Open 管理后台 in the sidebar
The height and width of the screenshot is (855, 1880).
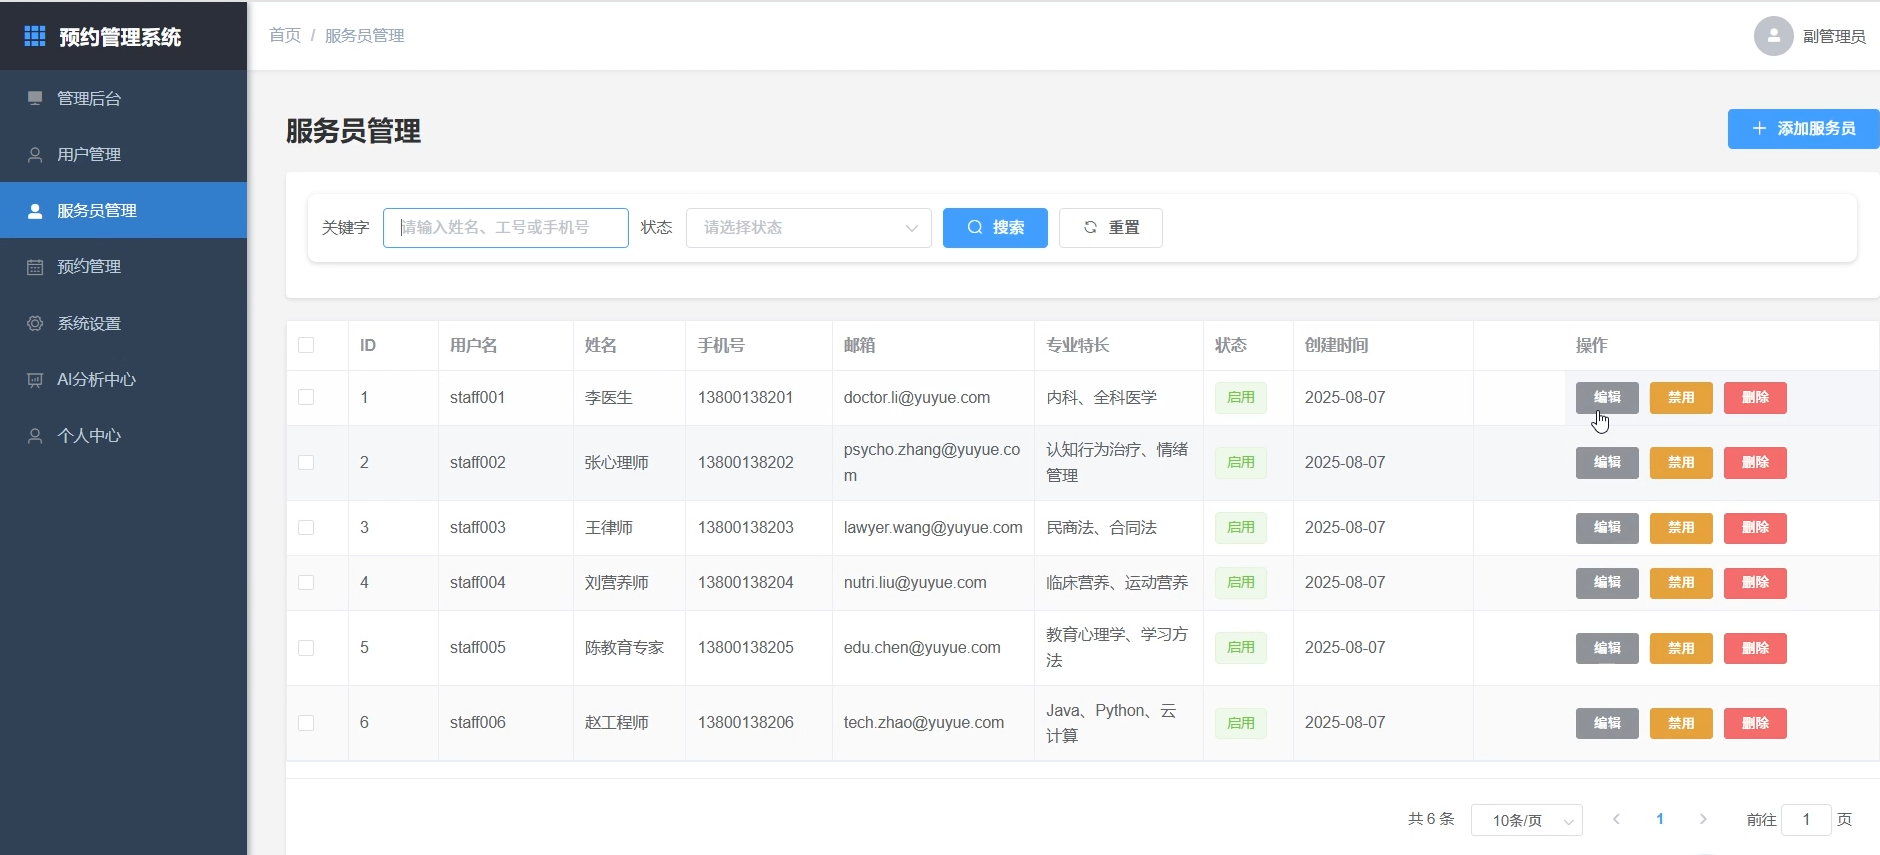pos(123,98)
